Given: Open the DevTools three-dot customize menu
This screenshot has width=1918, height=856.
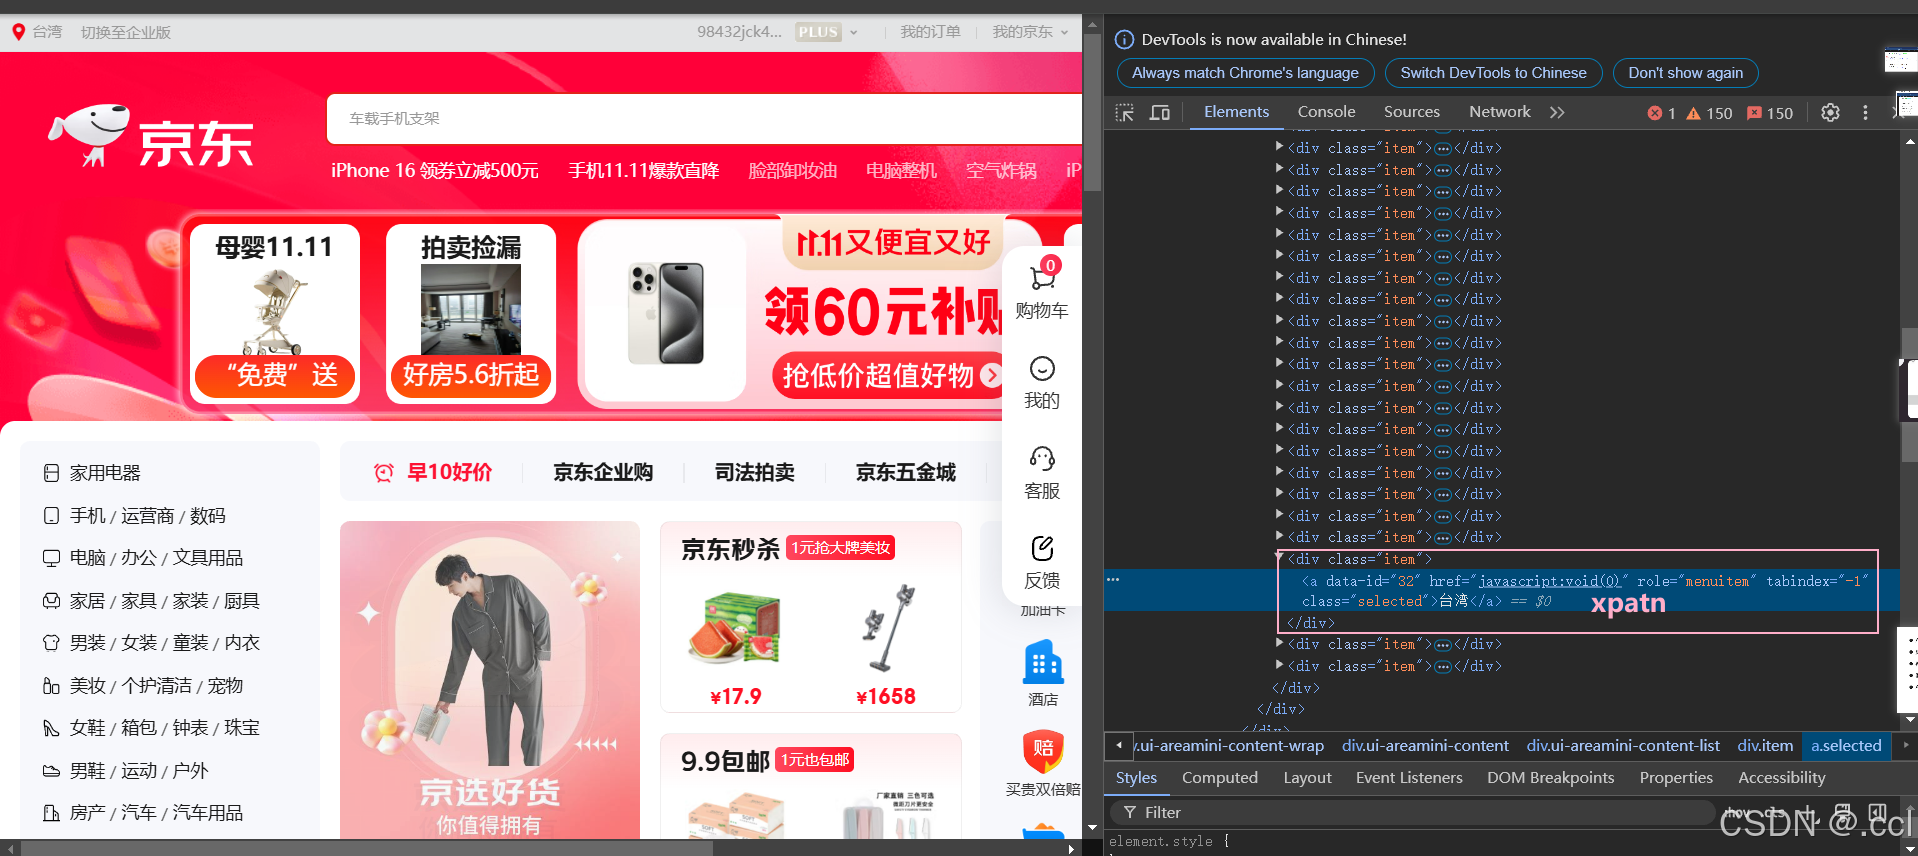Looking at the screenshot, I should (x=1865, y=113).
